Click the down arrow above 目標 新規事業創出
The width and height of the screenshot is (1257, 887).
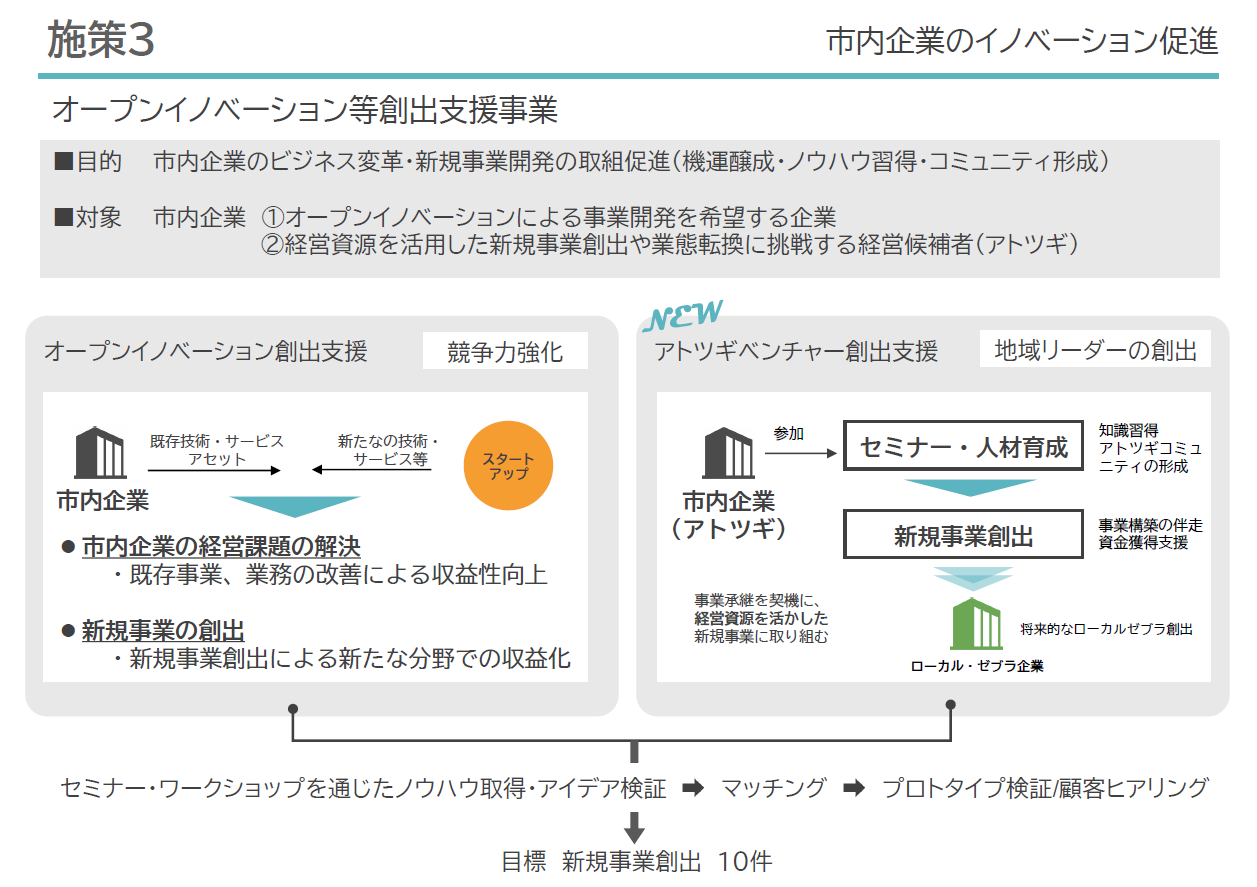coord(634,828)
